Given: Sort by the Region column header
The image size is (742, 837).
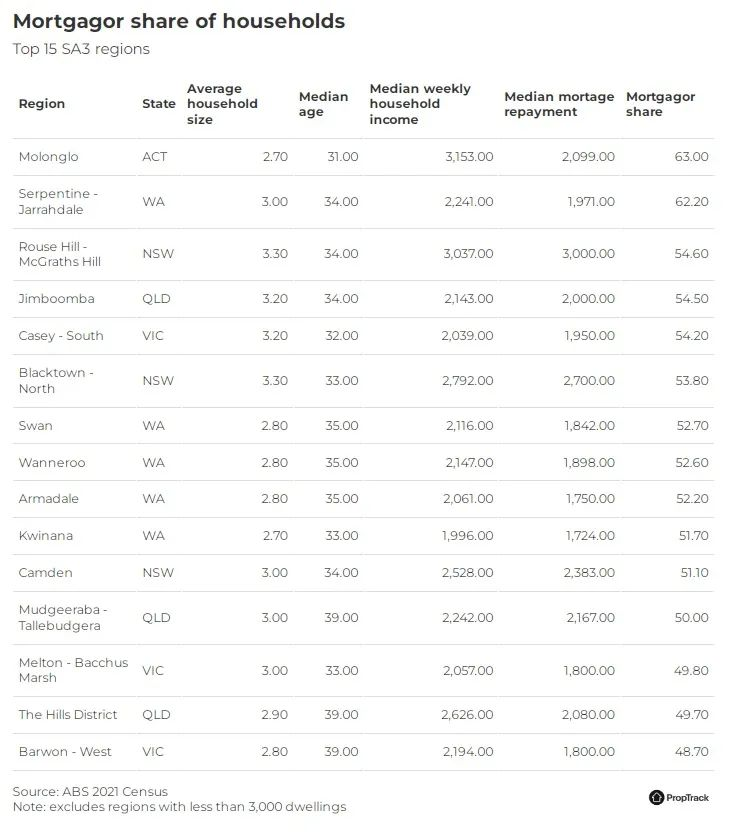Looking at the screenshot, I should click(42, 104).
